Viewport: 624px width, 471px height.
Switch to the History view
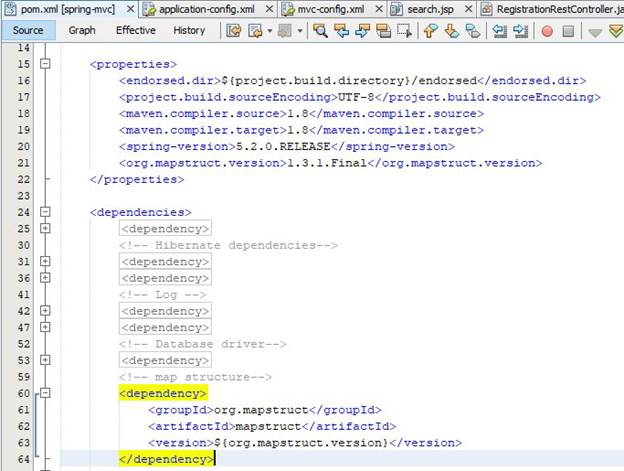click(189, 30)
